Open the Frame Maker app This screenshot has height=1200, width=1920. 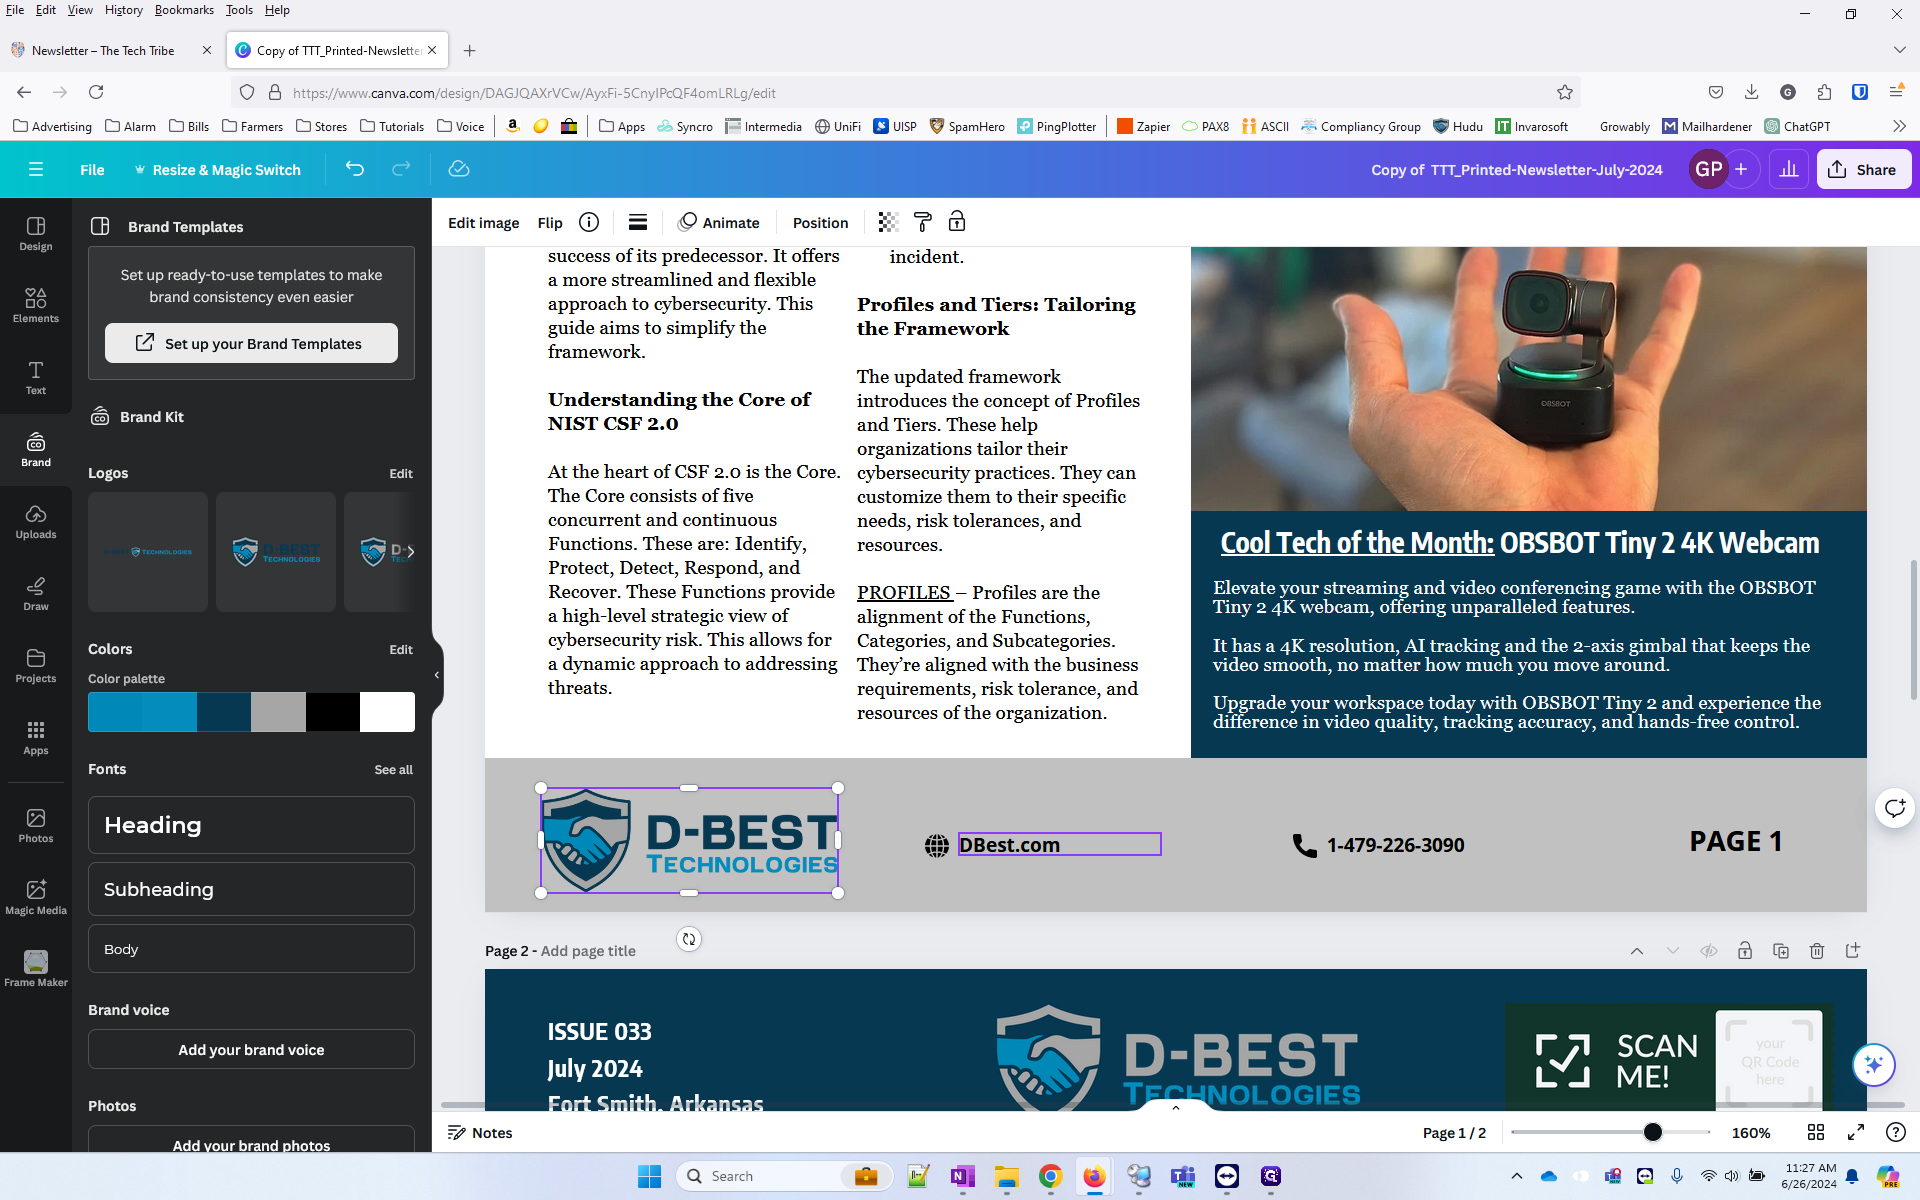pyautogui.click(x=36, y=970)
